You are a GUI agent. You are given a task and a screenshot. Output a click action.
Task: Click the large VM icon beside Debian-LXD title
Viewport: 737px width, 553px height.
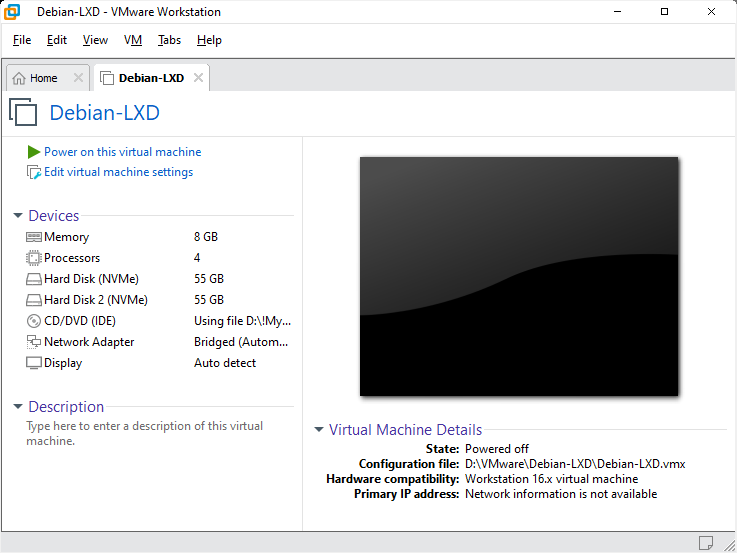(23, 112)
